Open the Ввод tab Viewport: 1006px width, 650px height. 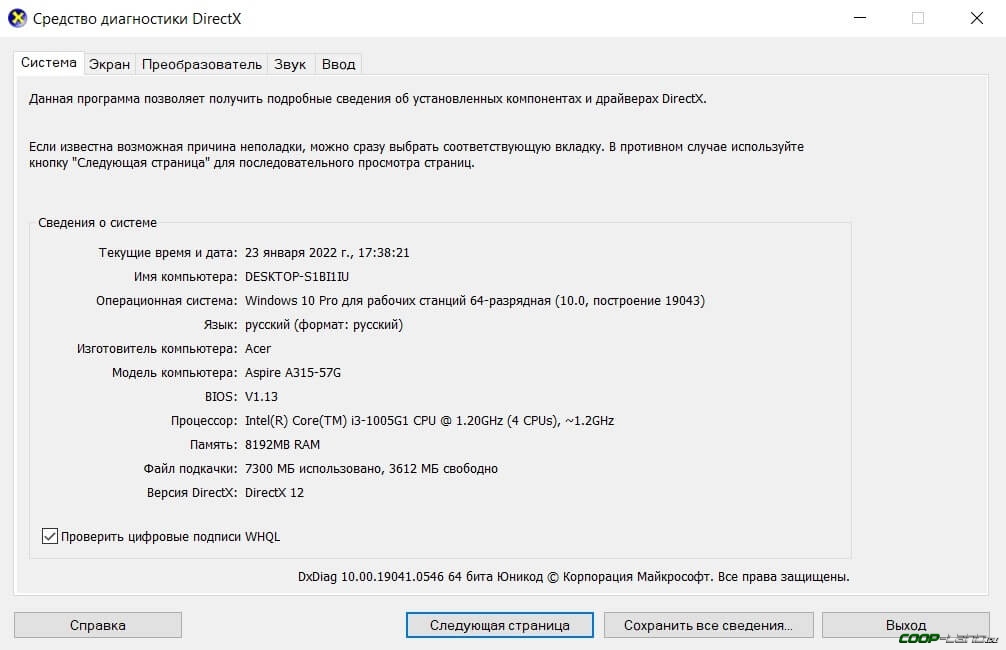(x=338, y=64)
